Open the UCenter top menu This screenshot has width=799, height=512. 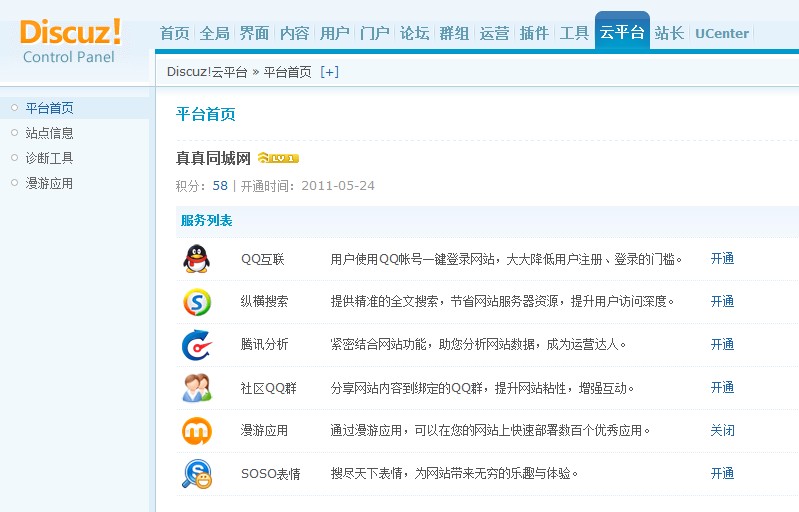pos(722,34)
